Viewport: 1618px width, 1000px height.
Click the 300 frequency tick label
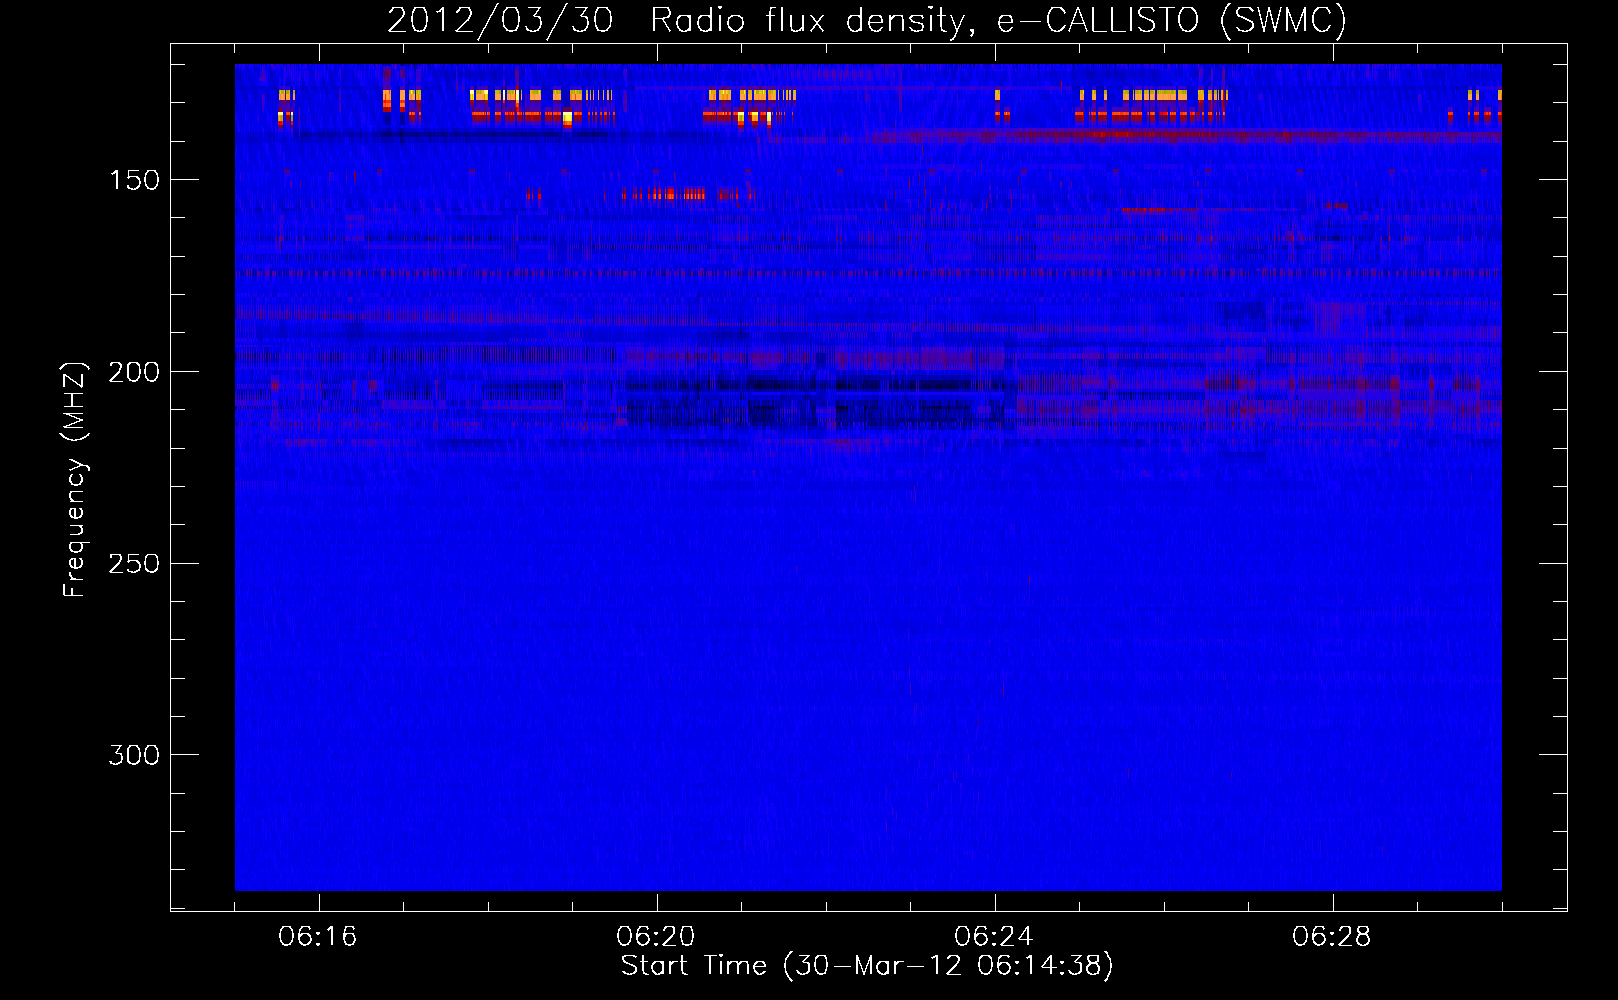134,755
